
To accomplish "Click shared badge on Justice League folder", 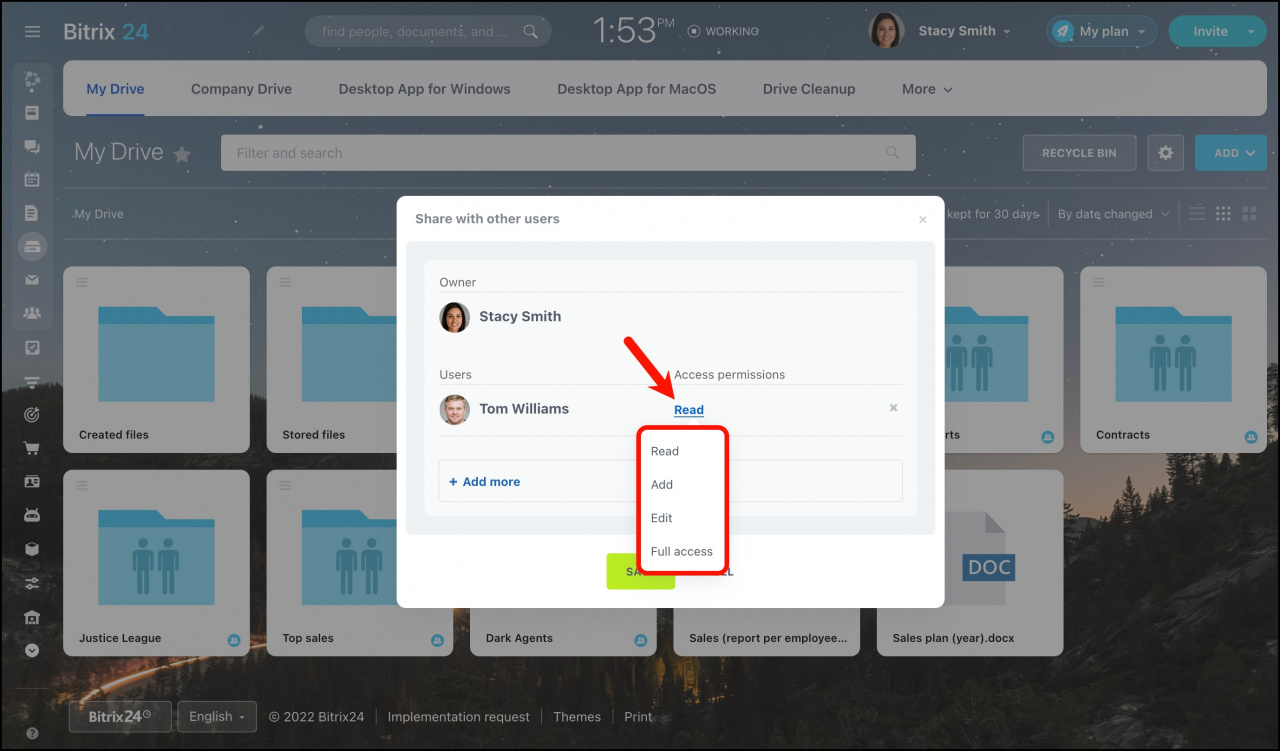I will 234,640.
